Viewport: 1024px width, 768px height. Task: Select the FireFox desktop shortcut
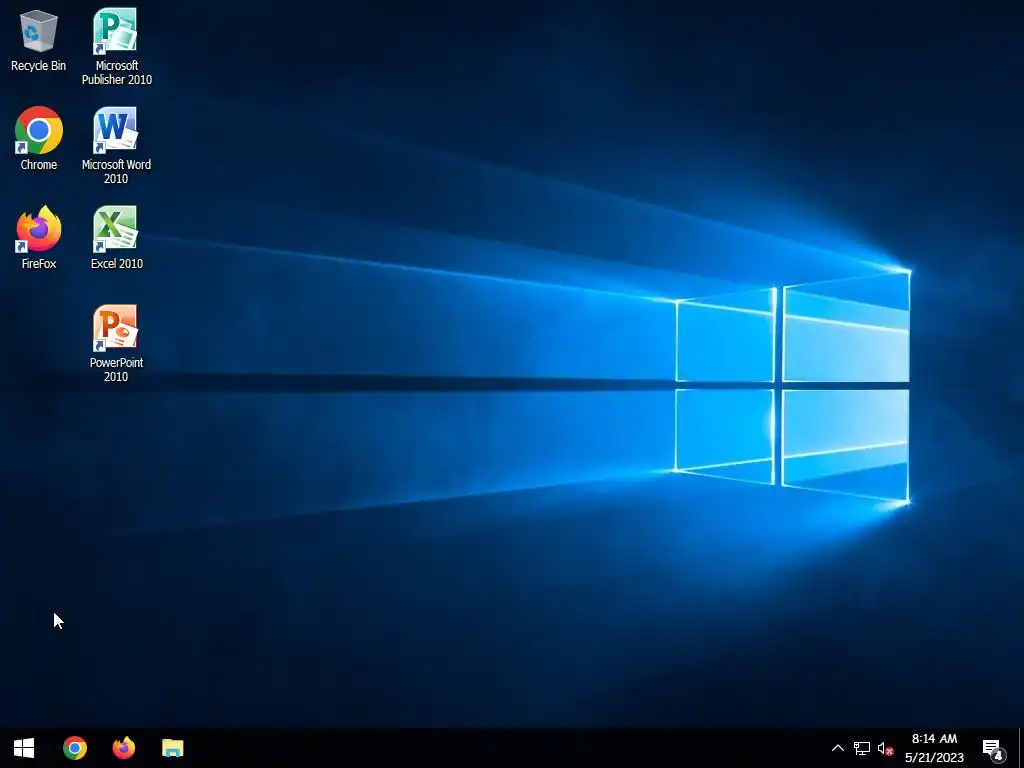point(39,238)
